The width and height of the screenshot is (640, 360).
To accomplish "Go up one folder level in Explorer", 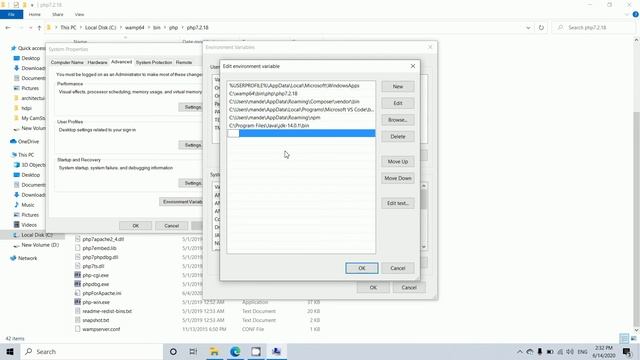I will click(39, 28).
